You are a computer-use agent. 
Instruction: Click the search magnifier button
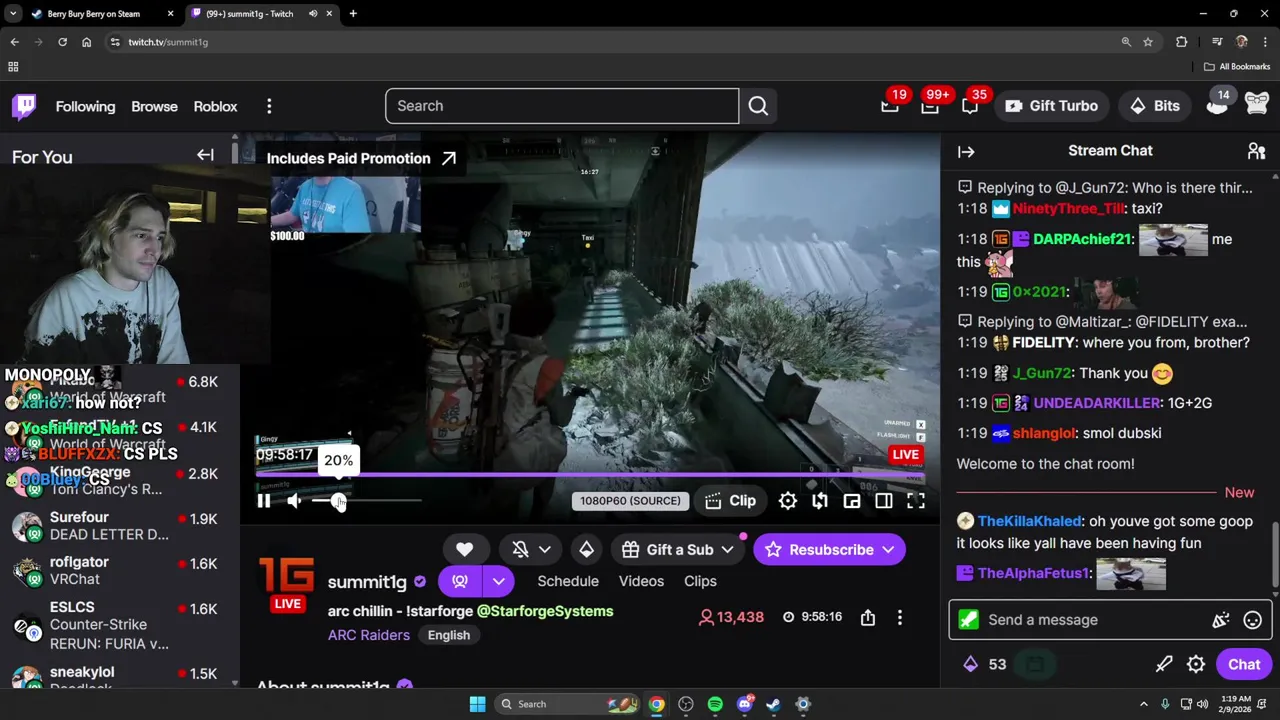tap(758, 106)
